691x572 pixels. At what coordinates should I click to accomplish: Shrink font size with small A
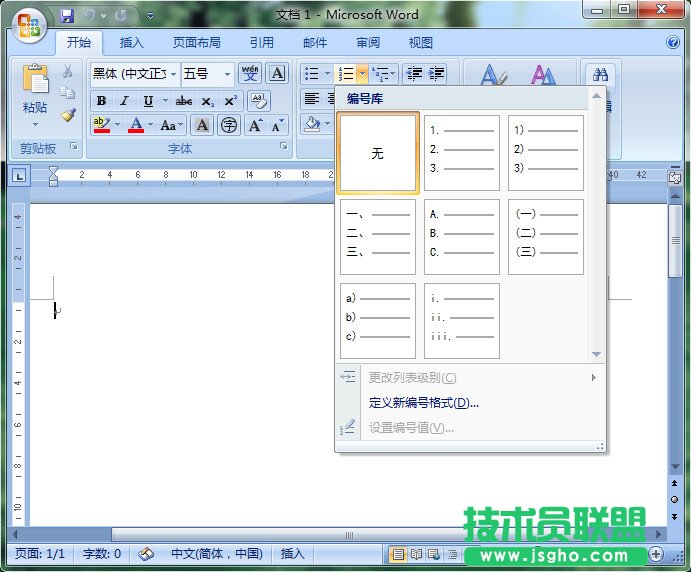click(x=278, y=125)
